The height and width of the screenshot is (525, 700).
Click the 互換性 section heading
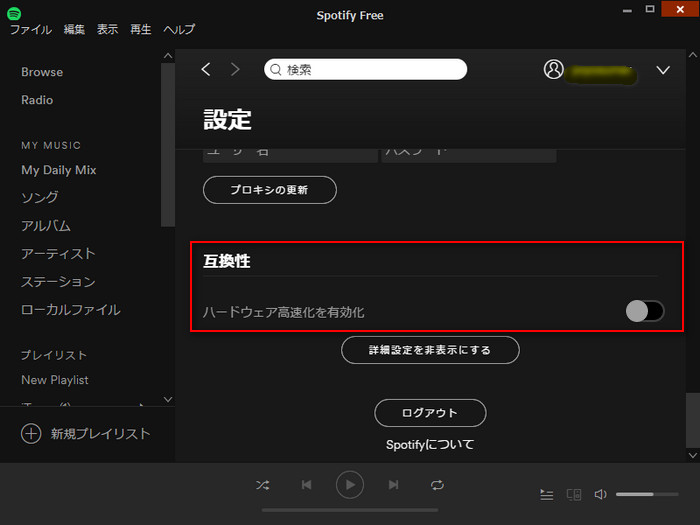click(227, 261)
